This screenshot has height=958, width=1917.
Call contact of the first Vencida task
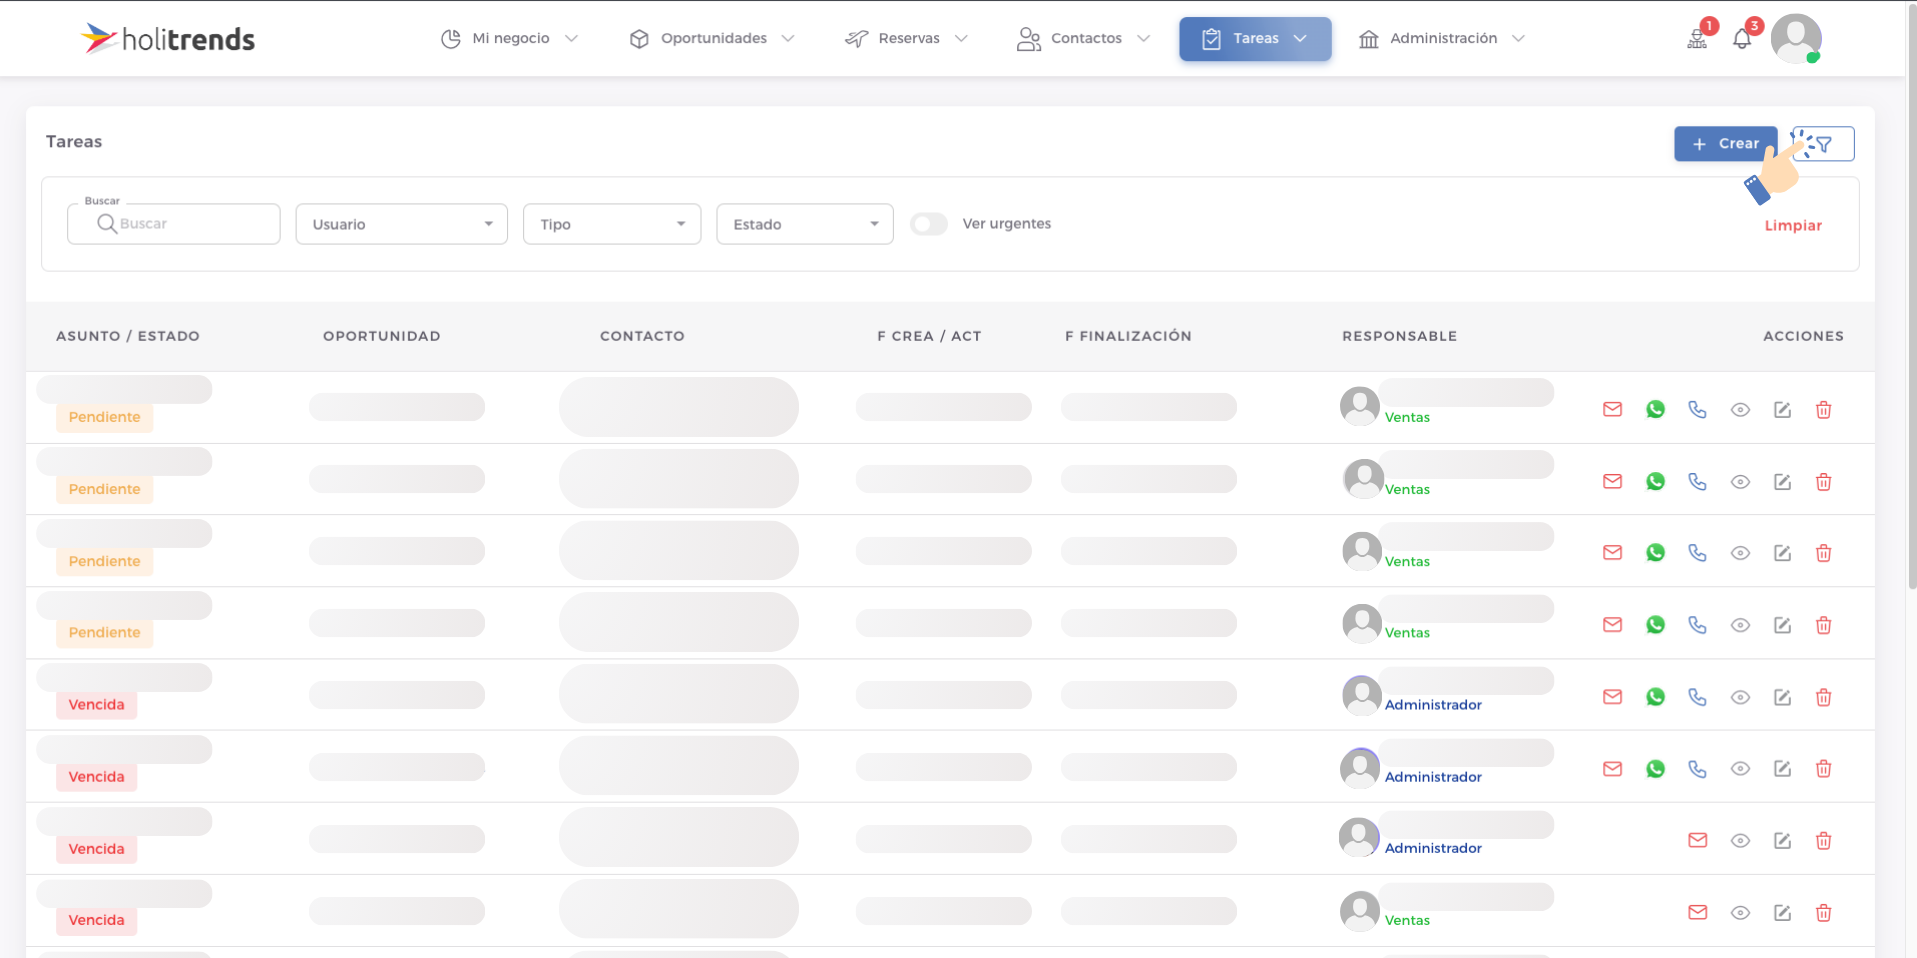1697,696
